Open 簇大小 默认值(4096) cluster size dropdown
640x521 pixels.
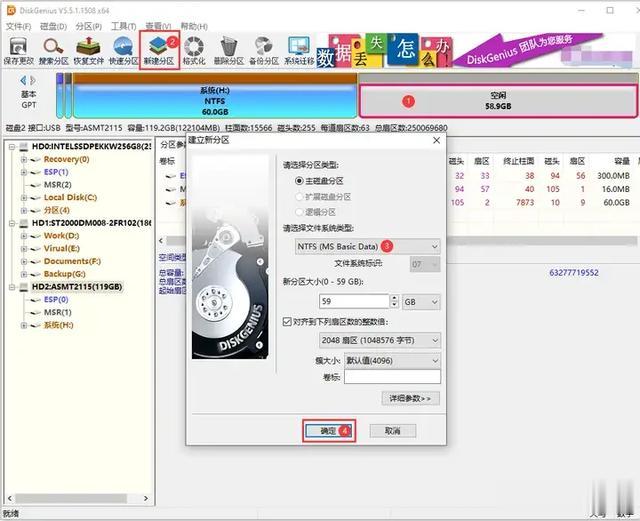click(392, 361)
